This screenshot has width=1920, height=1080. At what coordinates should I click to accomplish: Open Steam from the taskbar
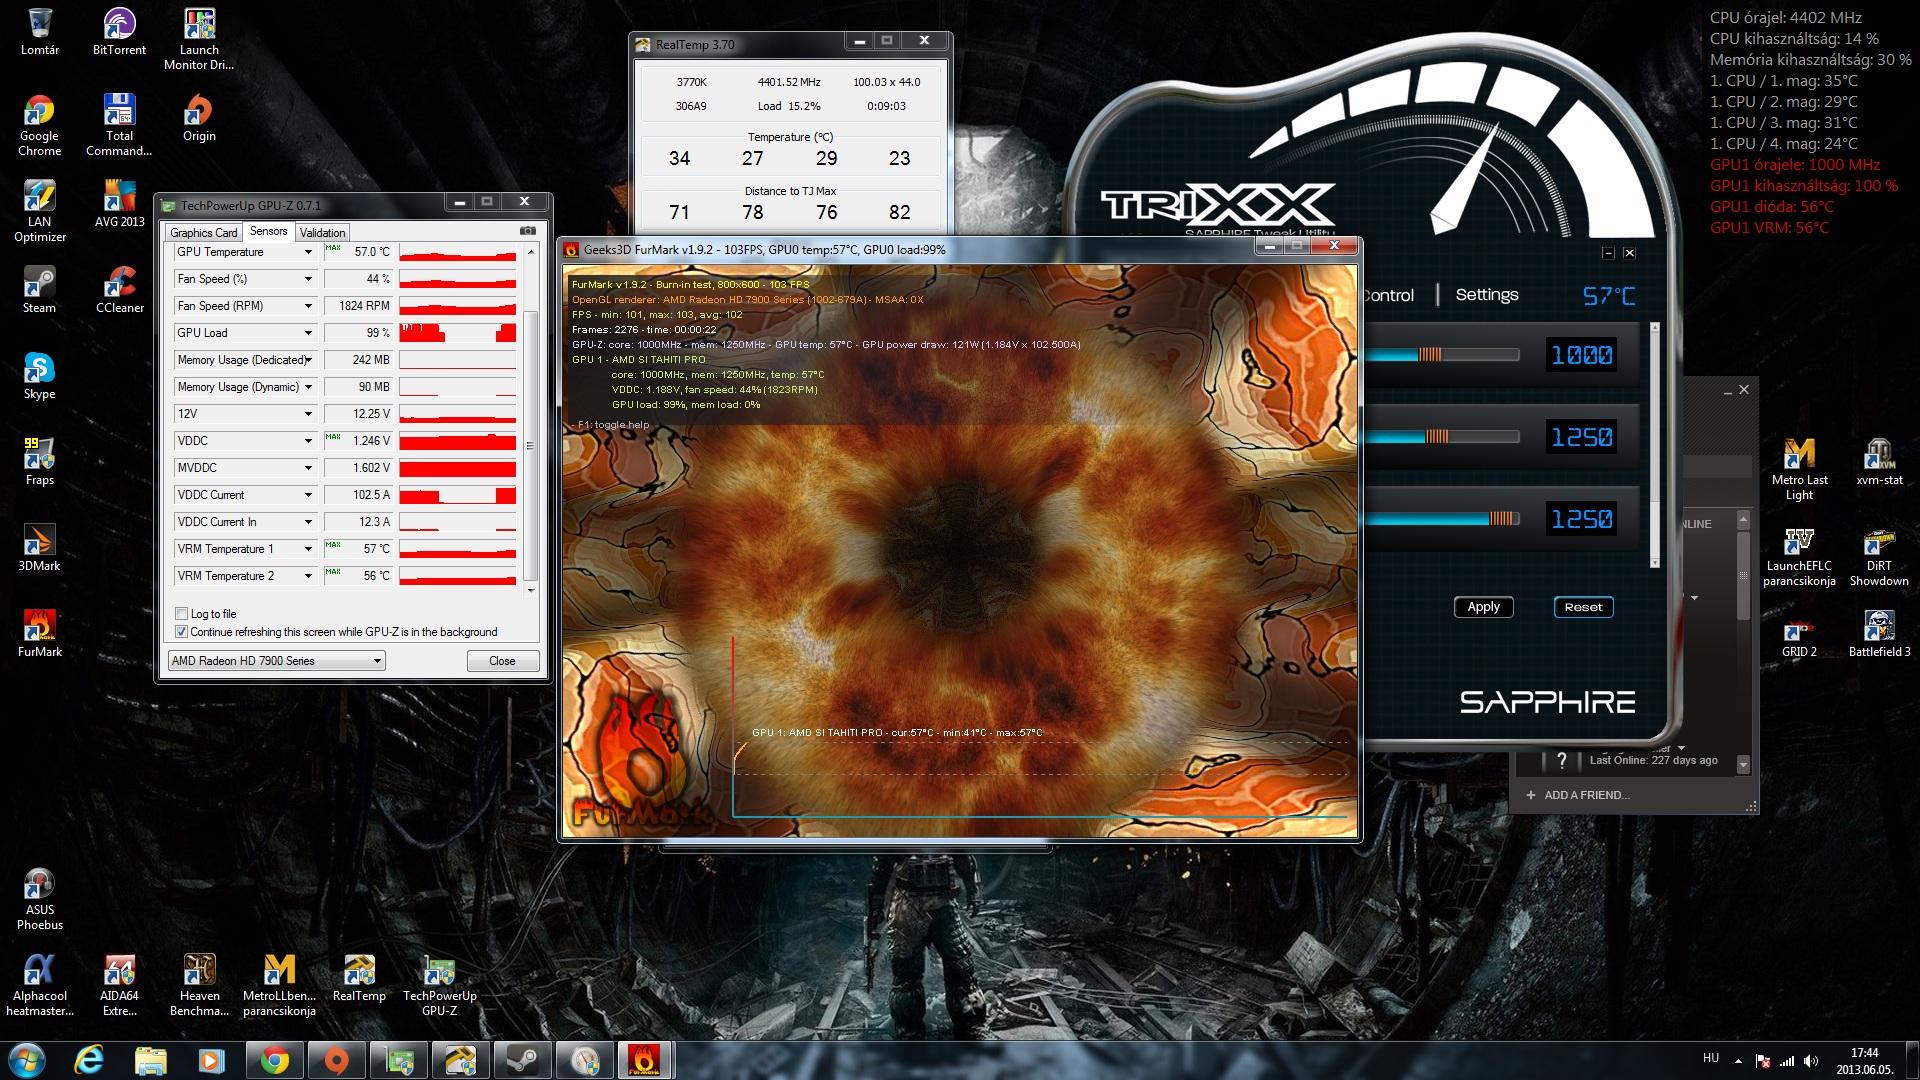point(522,1060)
